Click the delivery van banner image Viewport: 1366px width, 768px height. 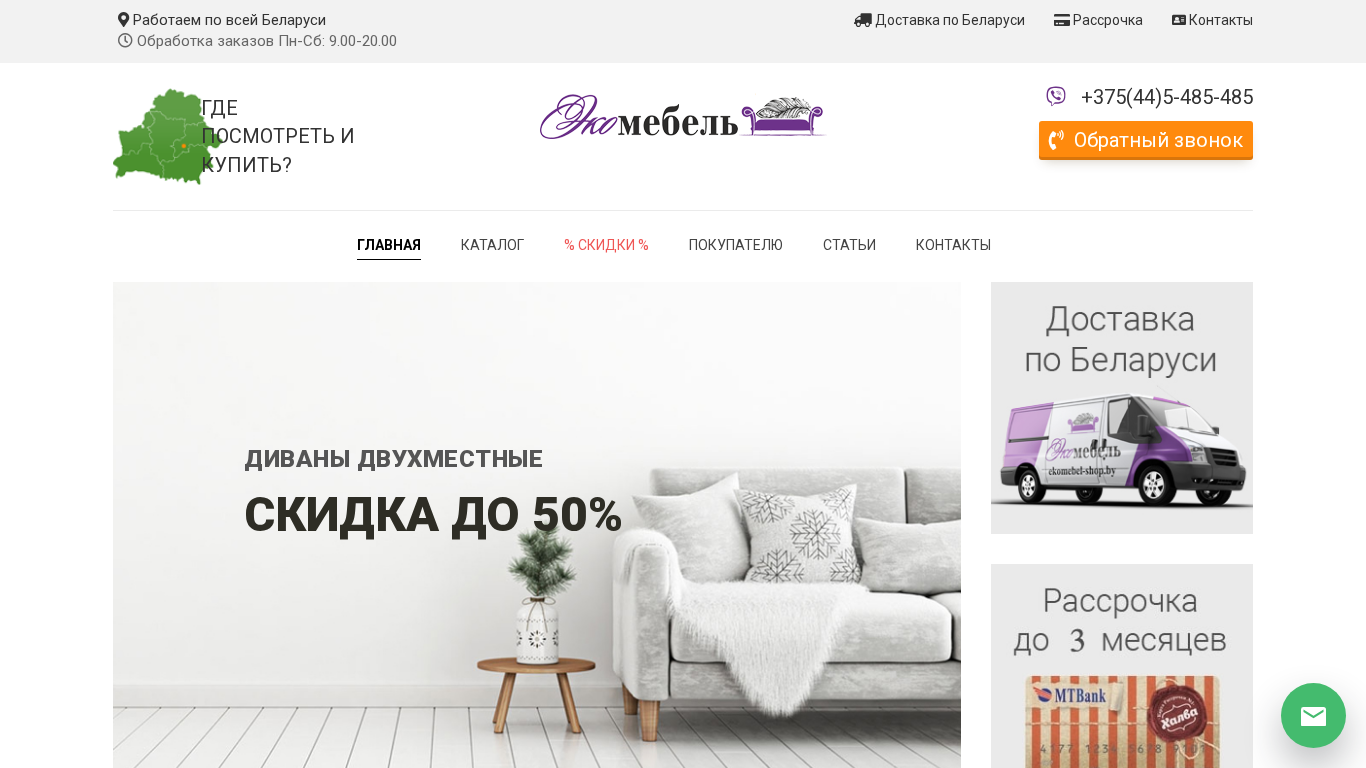point(1122,408)
